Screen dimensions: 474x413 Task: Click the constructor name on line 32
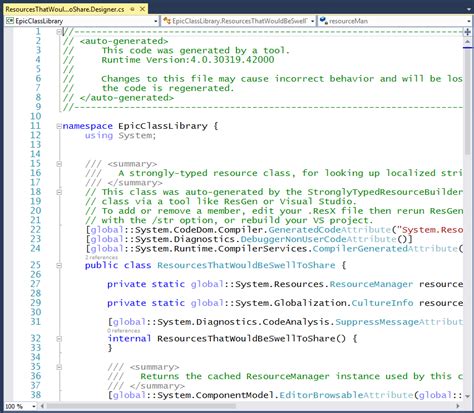click(x=246, y=339)
